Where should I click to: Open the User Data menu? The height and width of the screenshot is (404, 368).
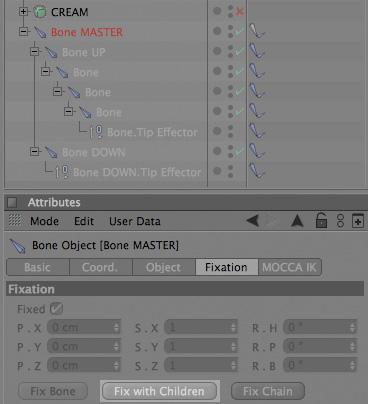[x=135, y=221]
